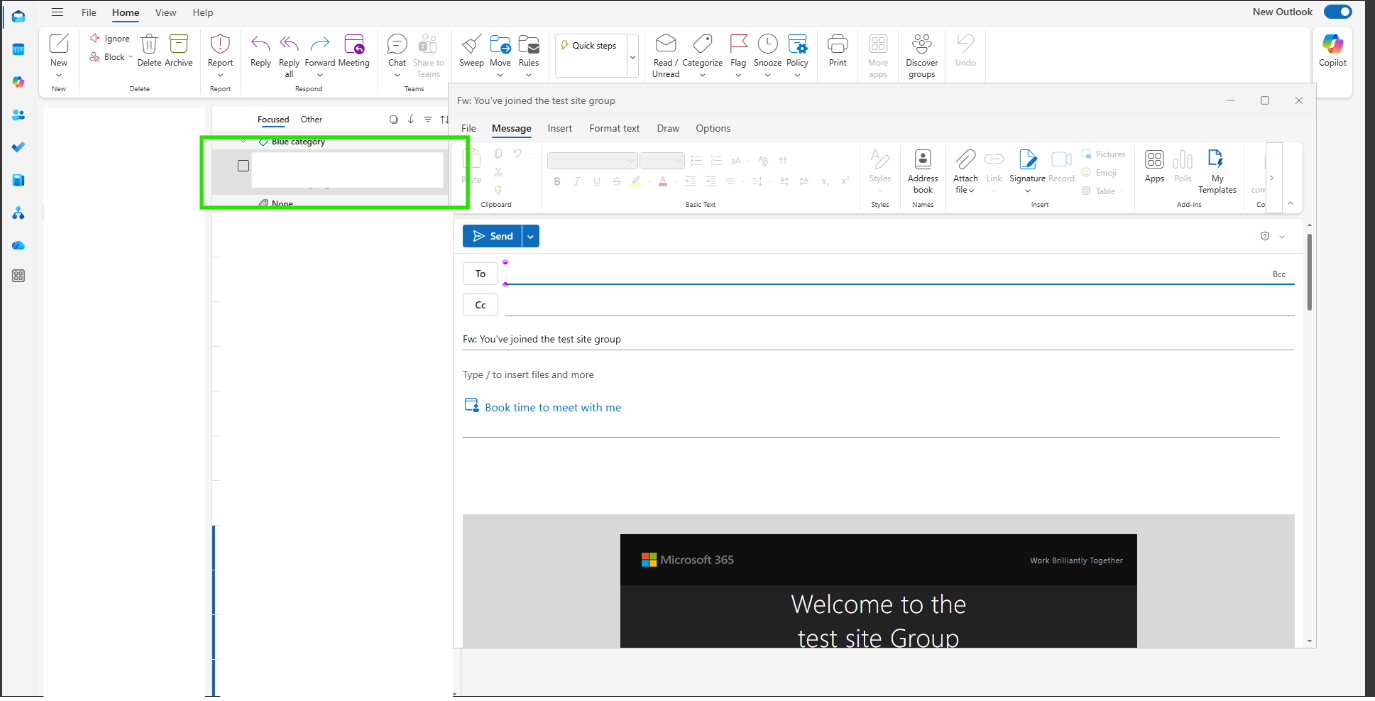The width and height of the screenshot is (1375, 701).
Task: Expand the Quick steps gallery arrow
Action: pos(632,57)
